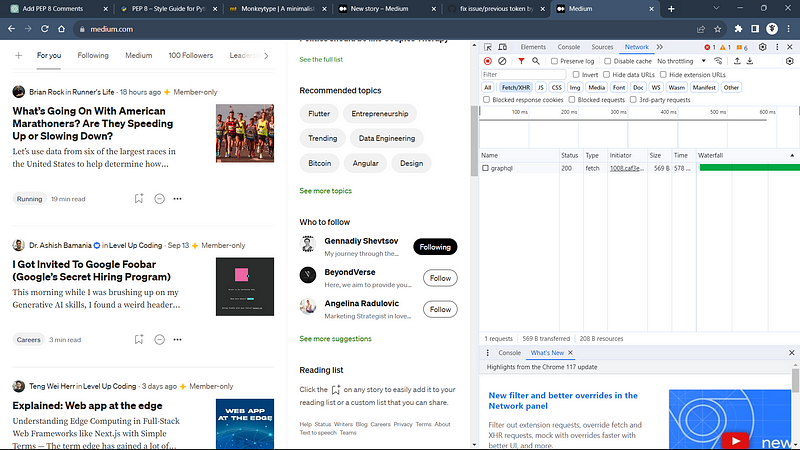Screen dimensions: 800x450
Task: Check the Invert filter checkbox
Action: pos(576,74)
